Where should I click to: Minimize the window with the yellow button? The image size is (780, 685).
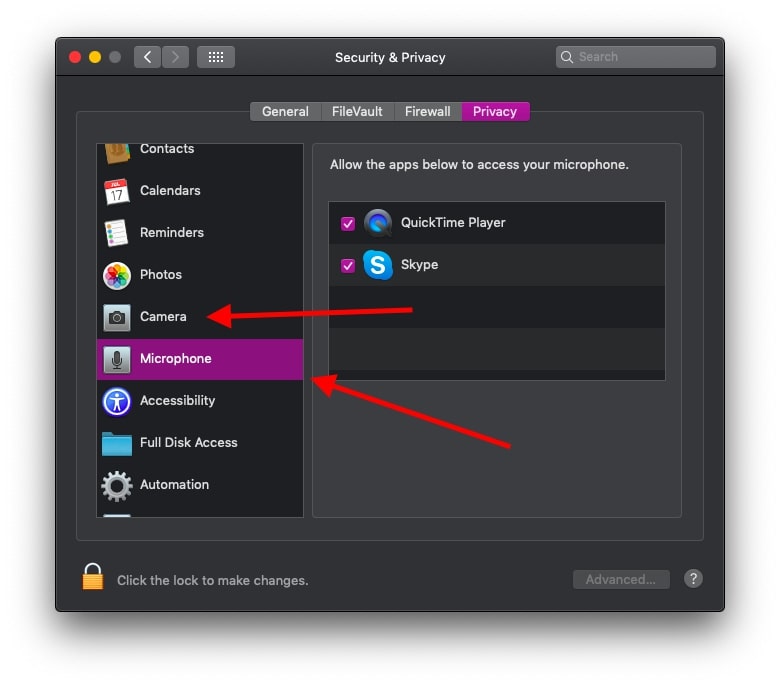tap(95, 57)
